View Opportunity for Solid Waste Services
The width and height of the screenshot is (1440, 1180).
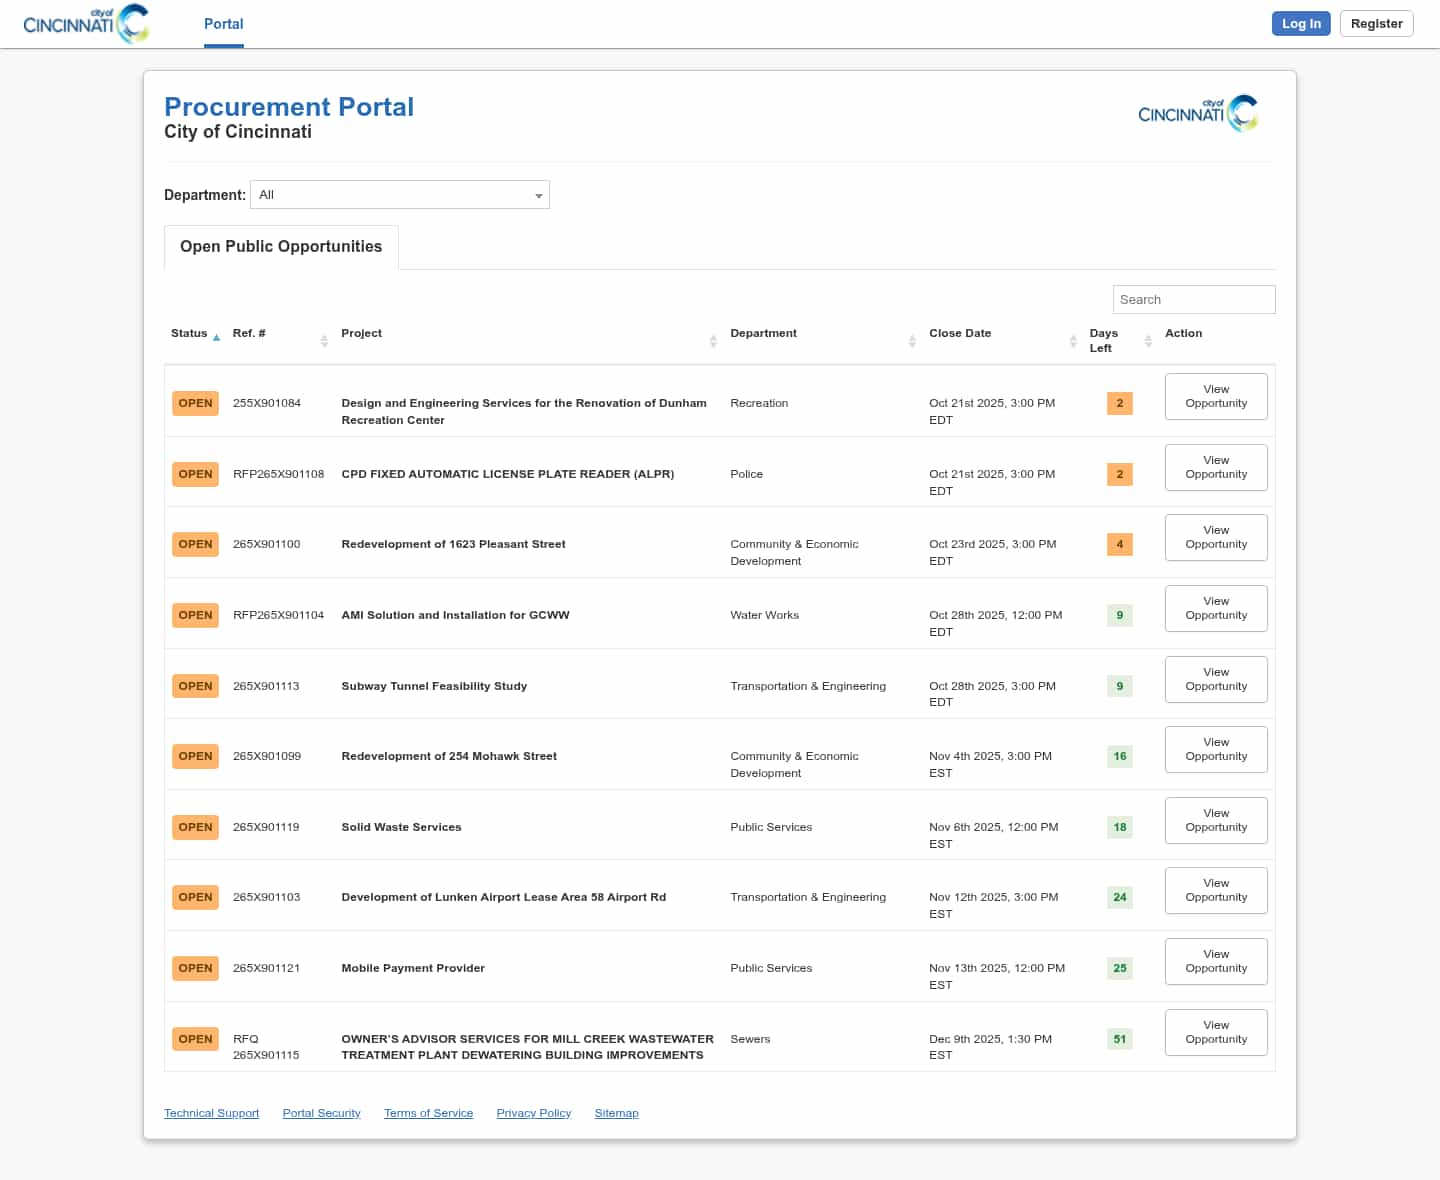1216,821
